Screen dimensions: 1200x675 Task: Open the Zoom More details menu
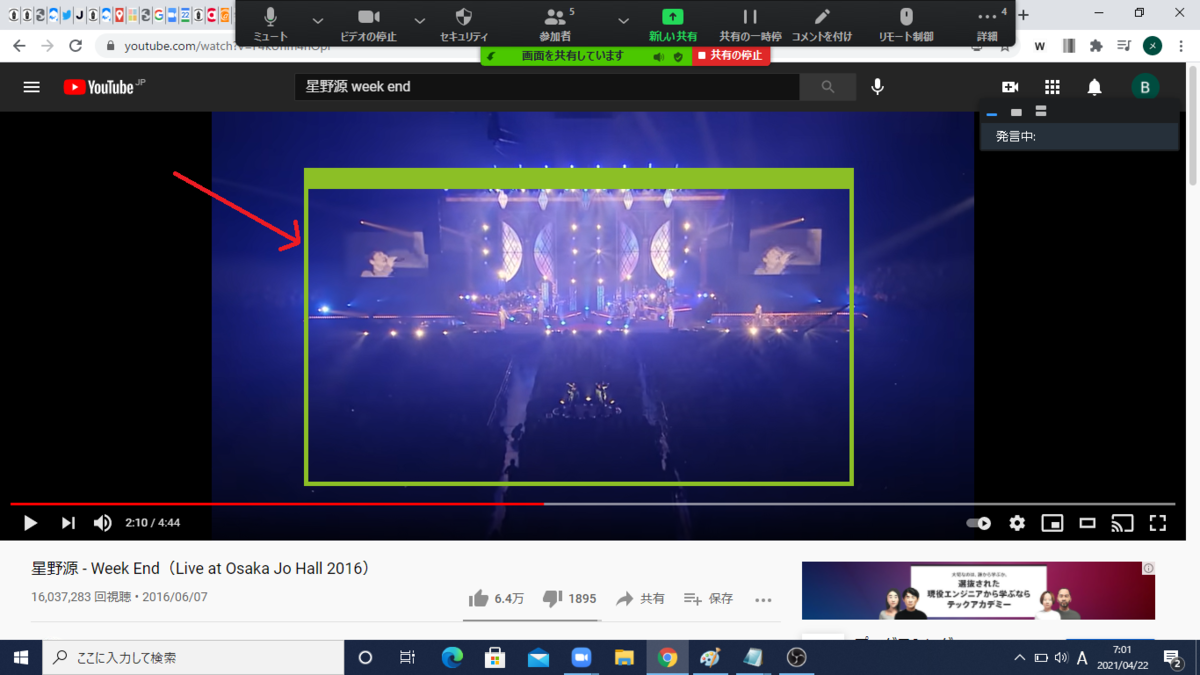coord(987,24)
